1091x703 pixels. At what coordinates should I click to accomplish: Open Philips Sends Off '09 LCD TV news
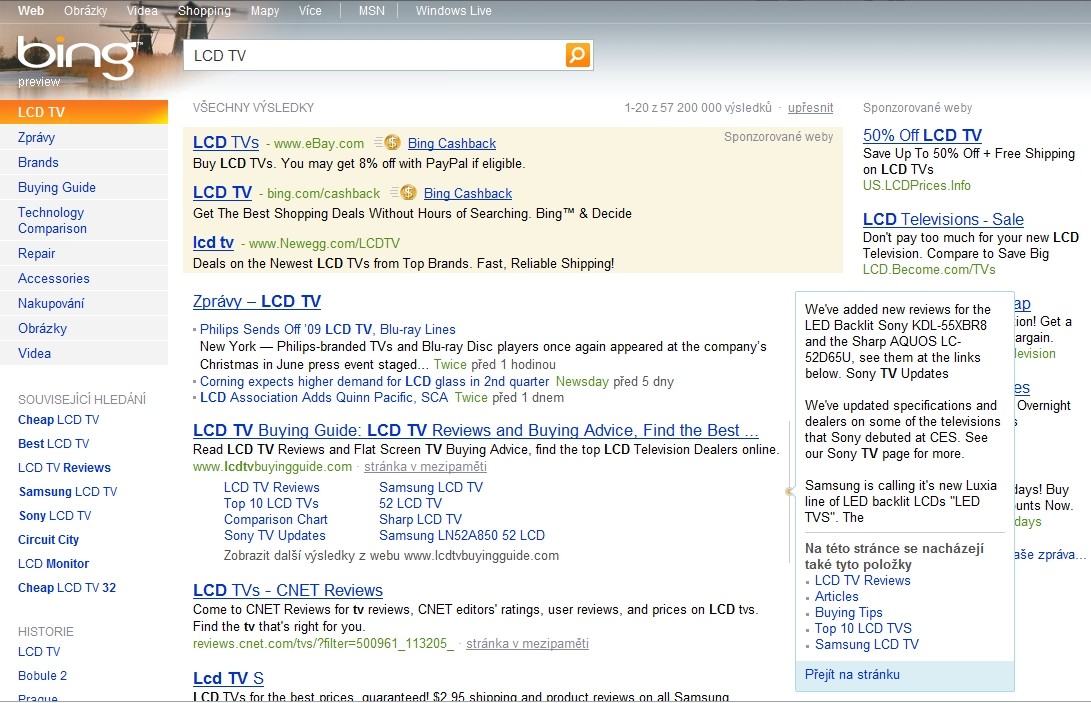click(x=328, y=329)
